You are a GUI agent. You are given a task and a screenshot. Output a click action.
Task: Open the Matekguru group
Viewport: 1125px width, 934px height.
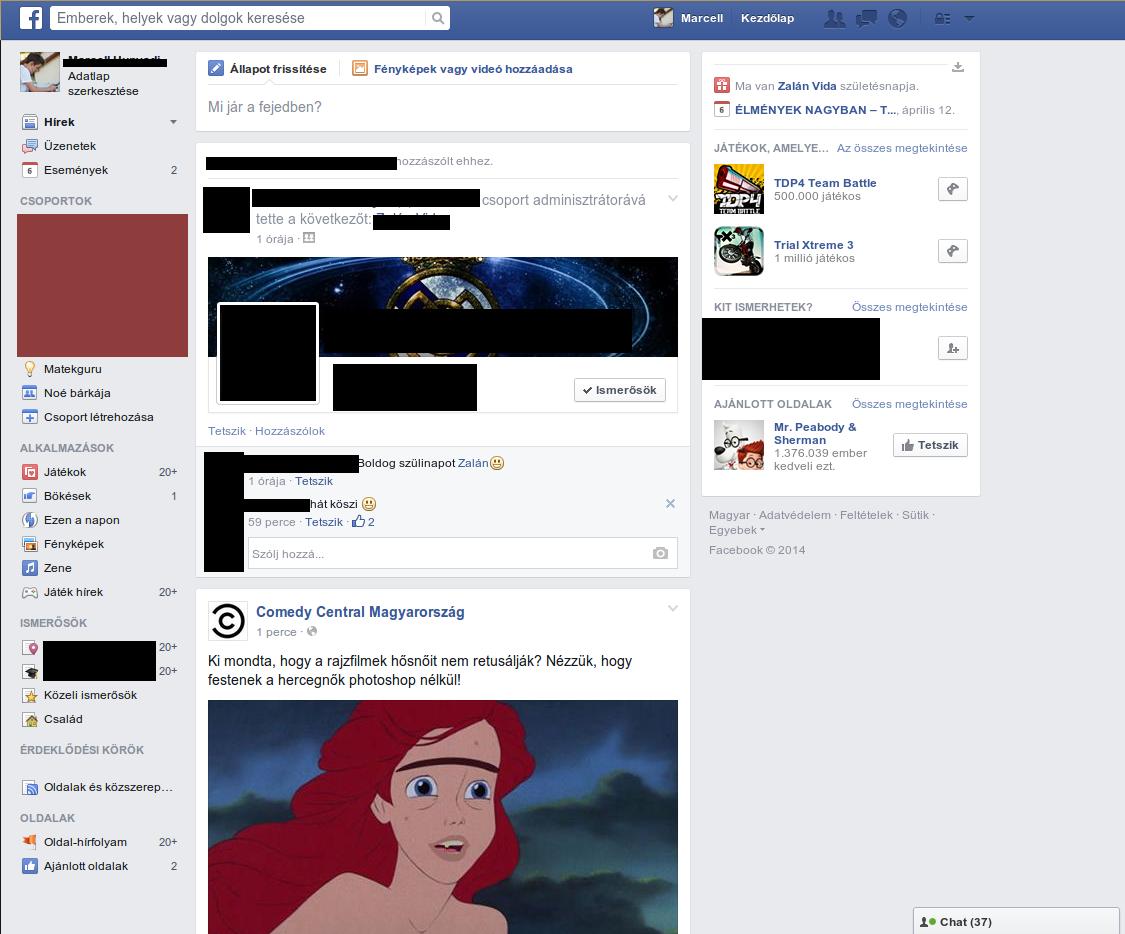click(x=72, y=369)
